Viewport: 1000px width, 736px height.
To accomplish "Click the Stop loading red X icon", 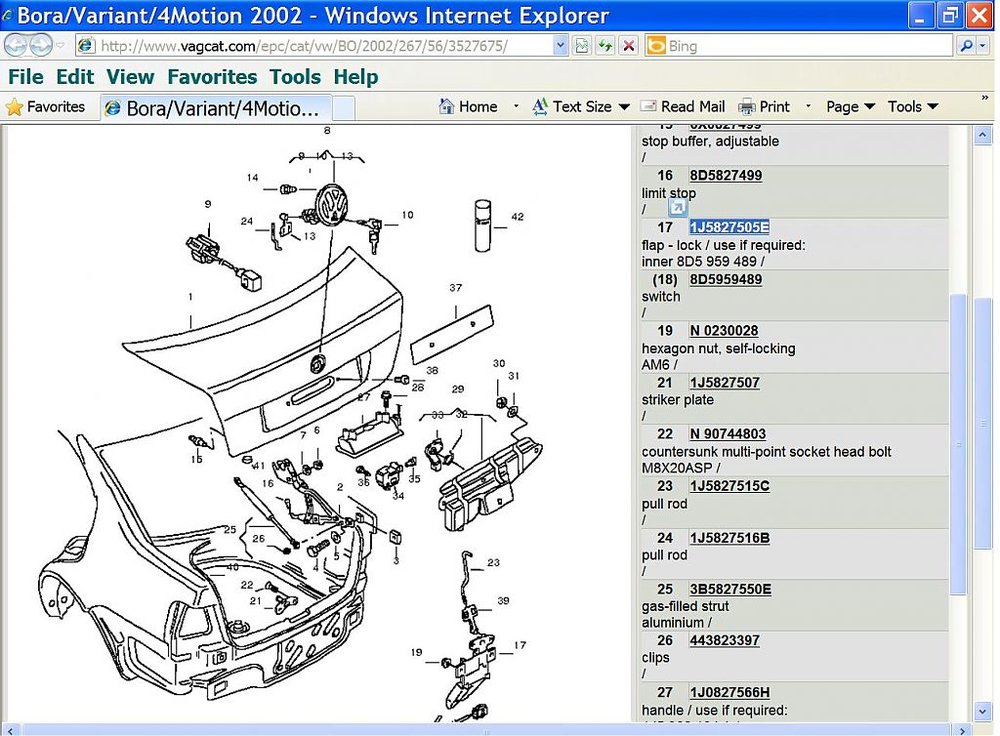I will pyautogui.click(x=629, y=46).
